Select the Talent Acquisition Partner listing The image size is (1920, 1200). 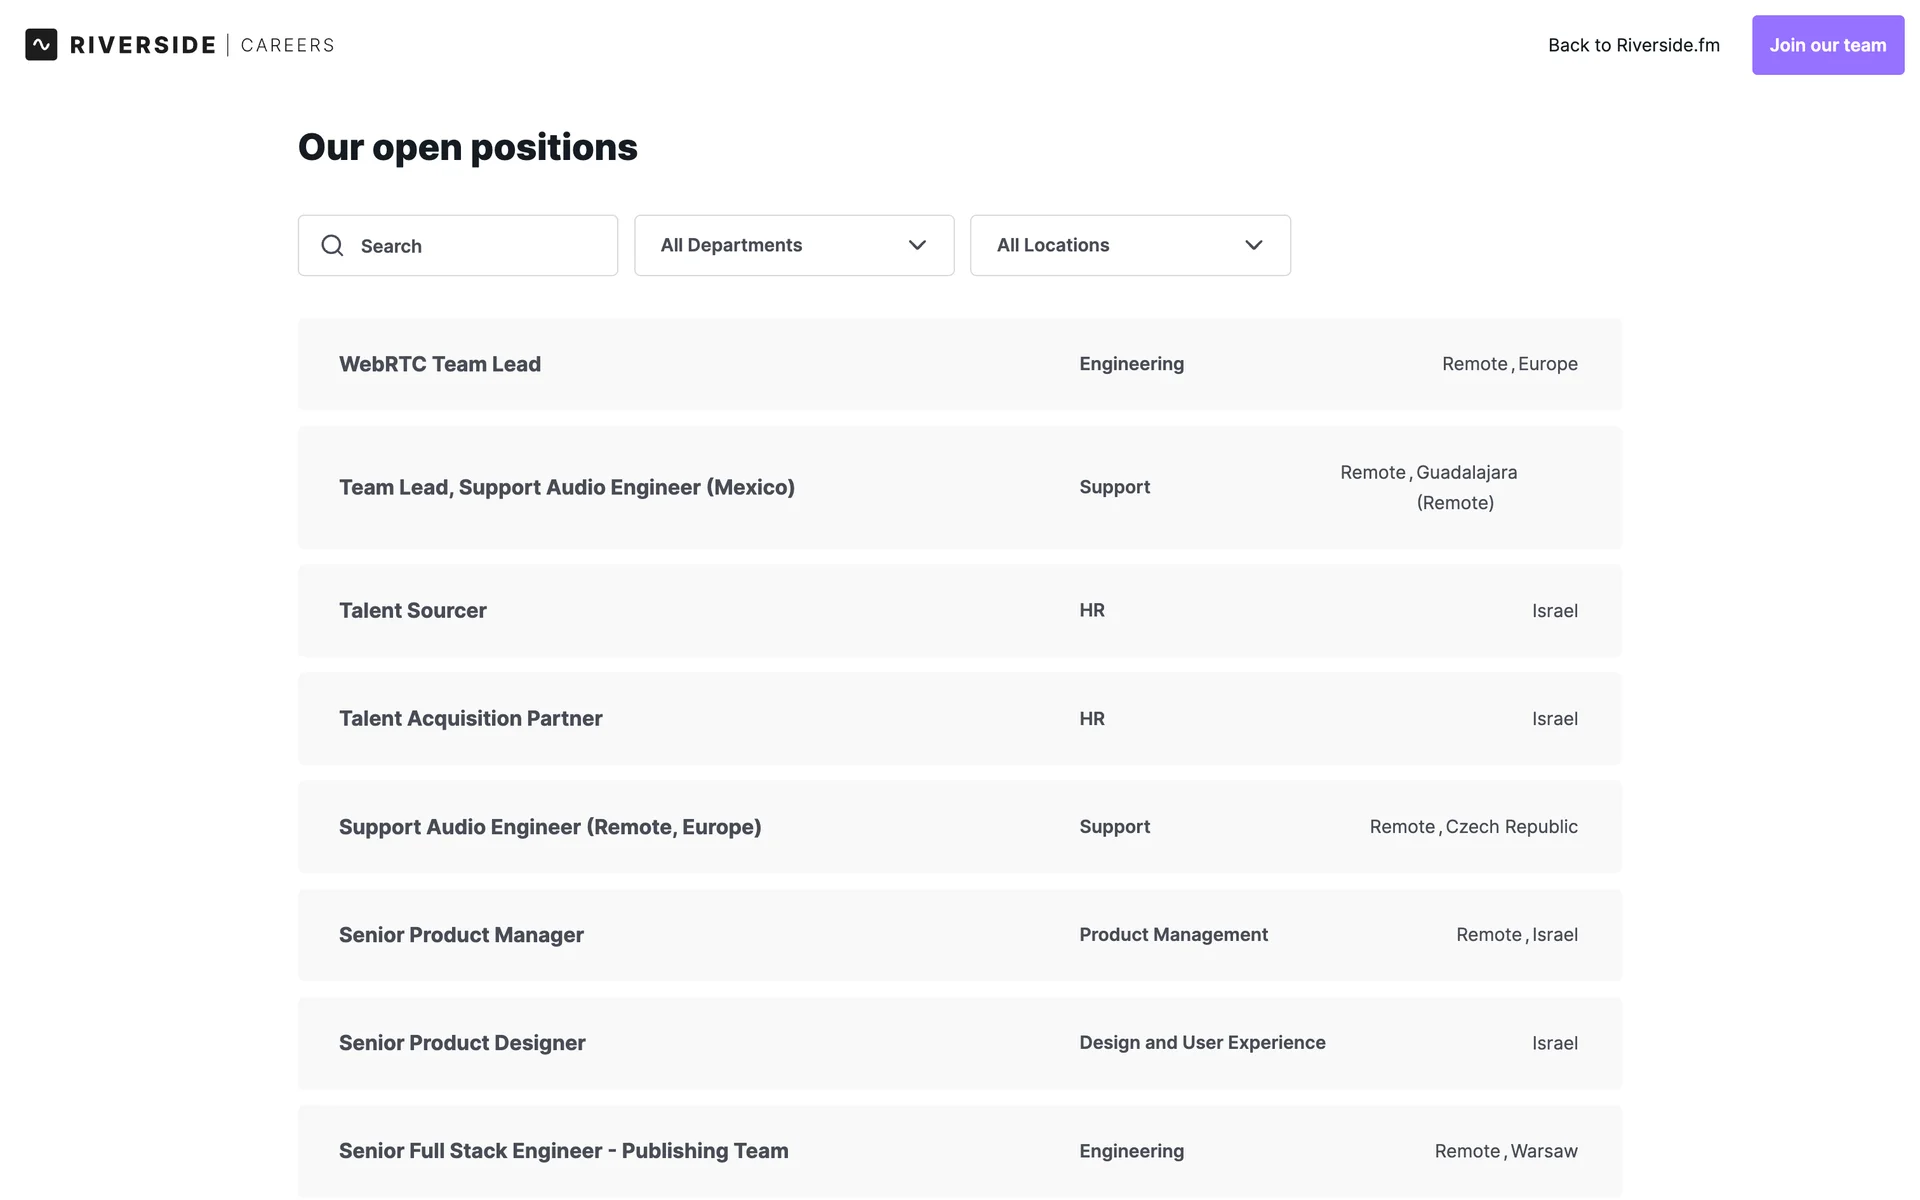pyautogui.click(x=470, y=718)
